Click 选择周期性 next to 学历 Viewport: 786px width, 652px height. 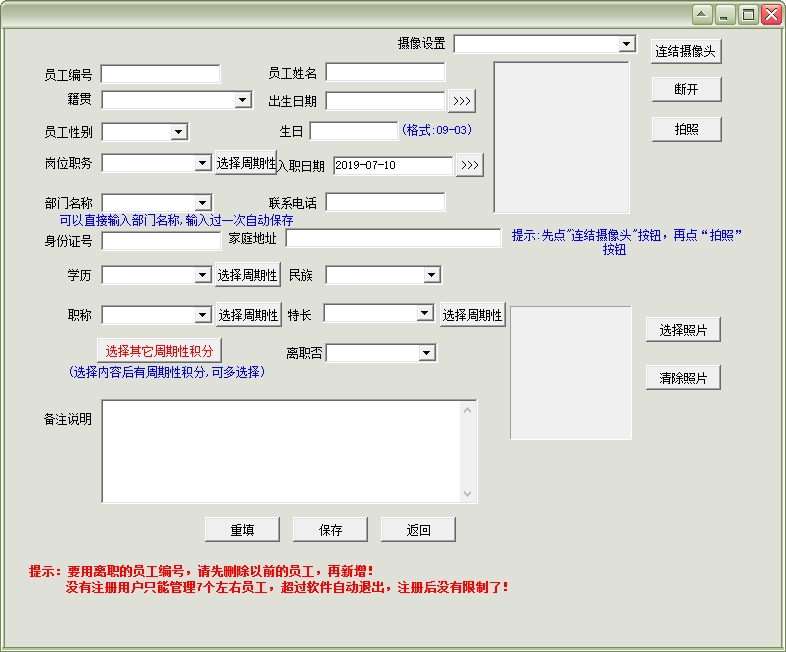point(248,275)
